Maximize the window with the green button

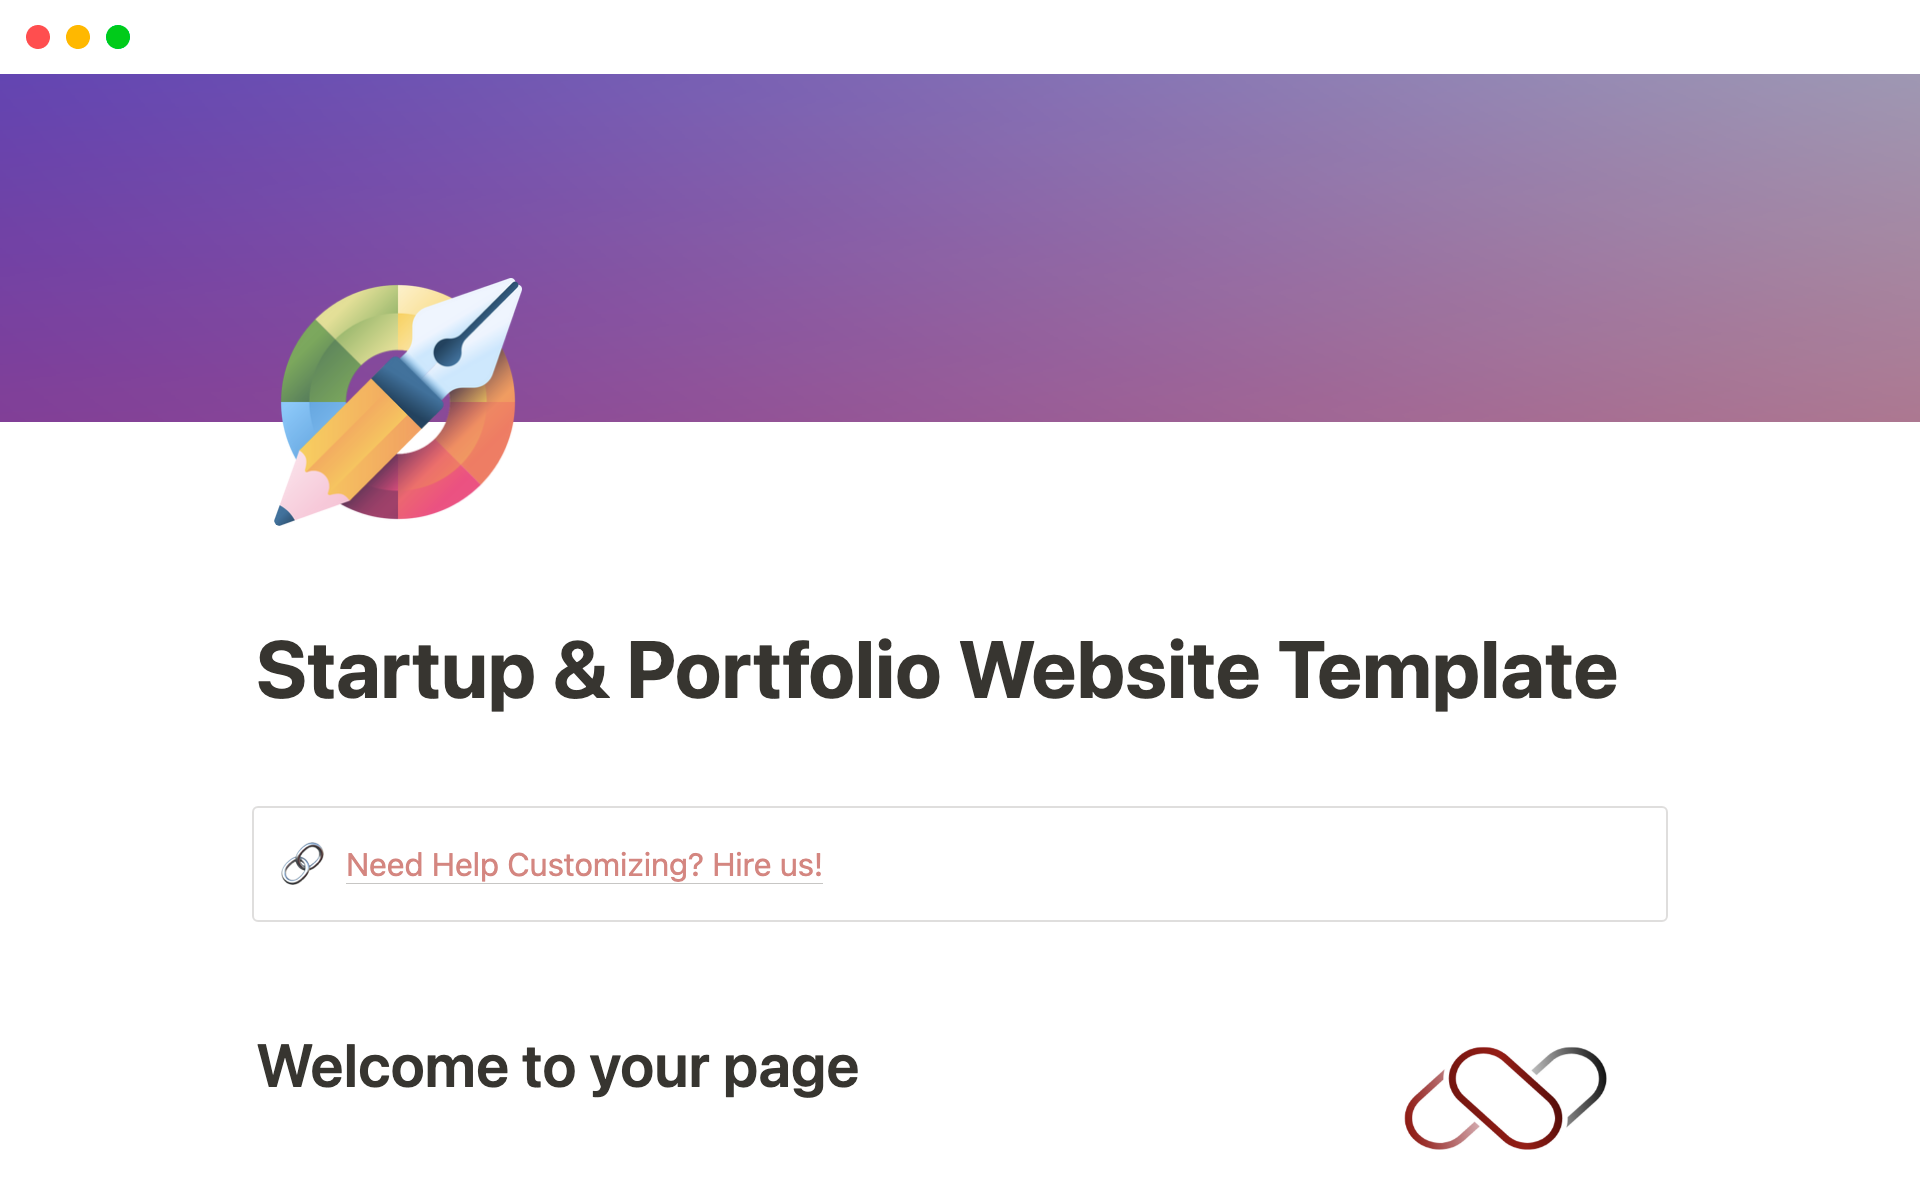(118, 37)
